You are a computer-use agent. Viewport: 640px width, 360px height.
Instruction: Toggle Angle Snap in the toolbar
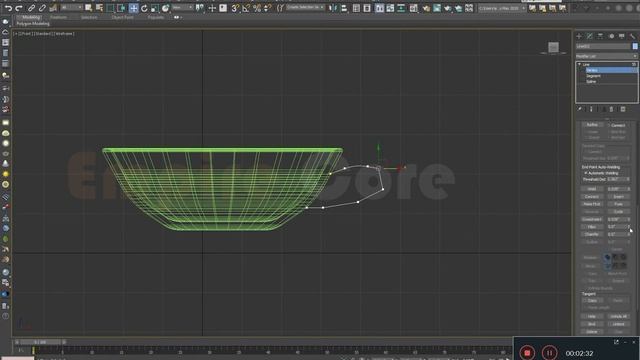(x=246, y=8)
